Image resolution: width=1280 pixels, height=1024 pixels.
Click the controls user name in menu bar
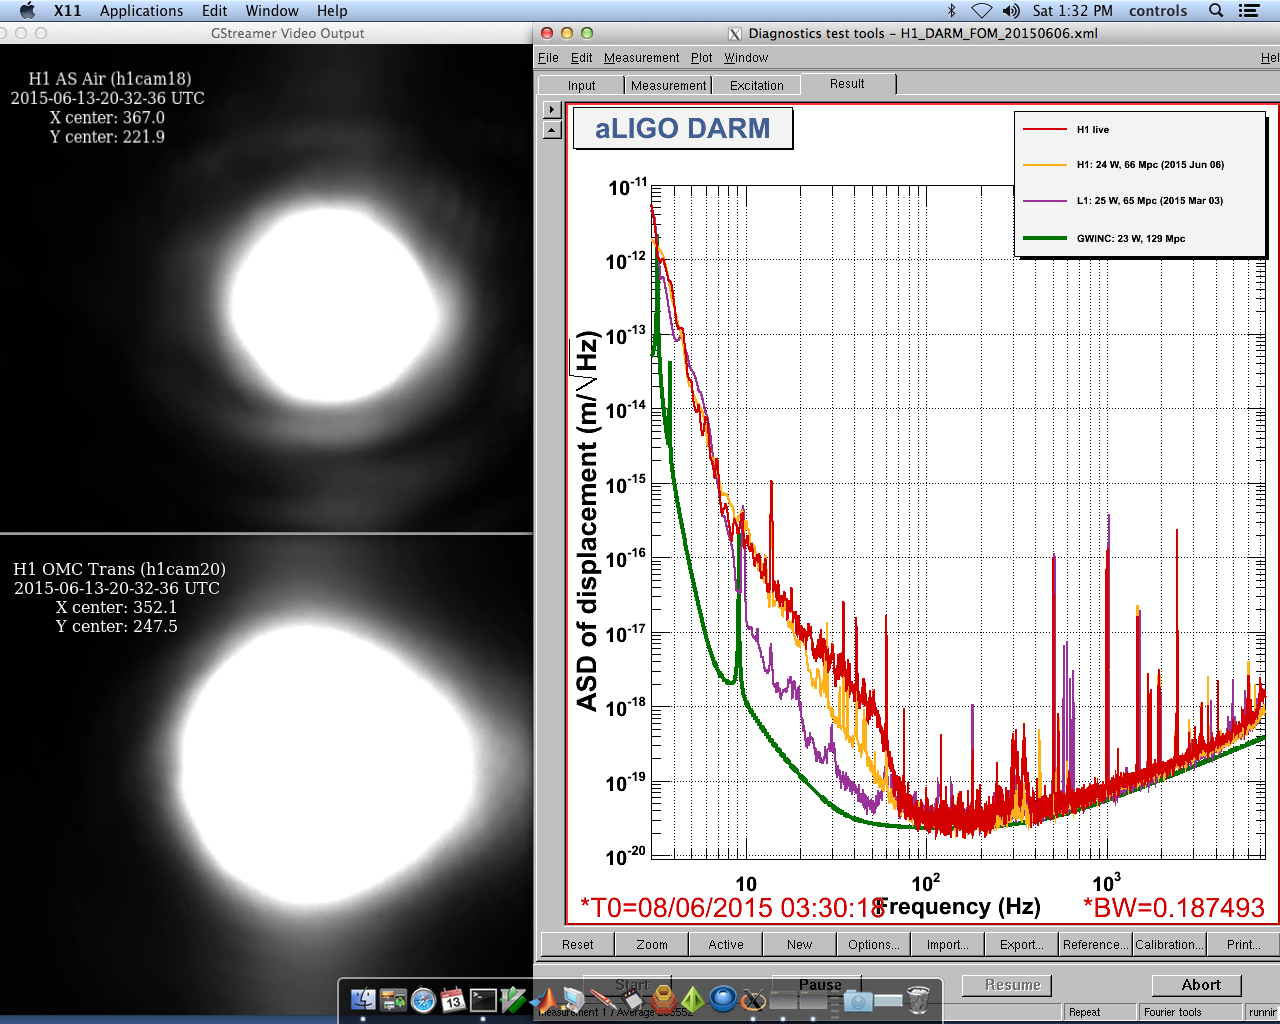(1158, 11)
